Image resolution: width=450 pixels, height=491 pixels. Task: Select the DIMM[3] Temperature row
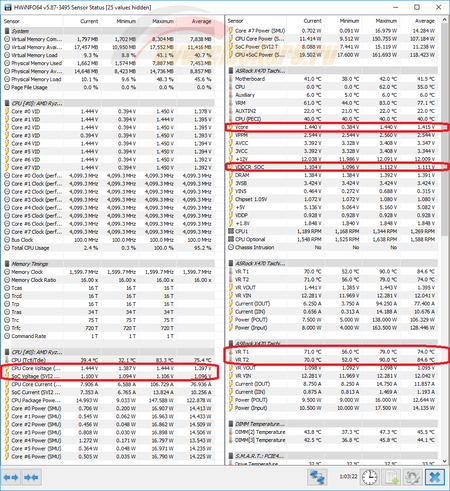(333, 440)
